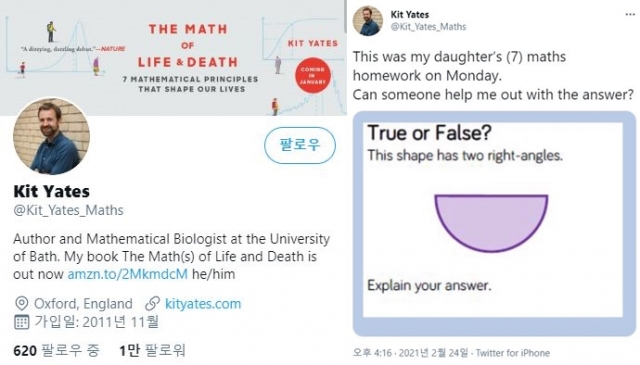Image resolution: width=640 pixels, height=365 pixels.
Task: View the 620 팔로우 중 following list
Action: [x=56, y=350]
